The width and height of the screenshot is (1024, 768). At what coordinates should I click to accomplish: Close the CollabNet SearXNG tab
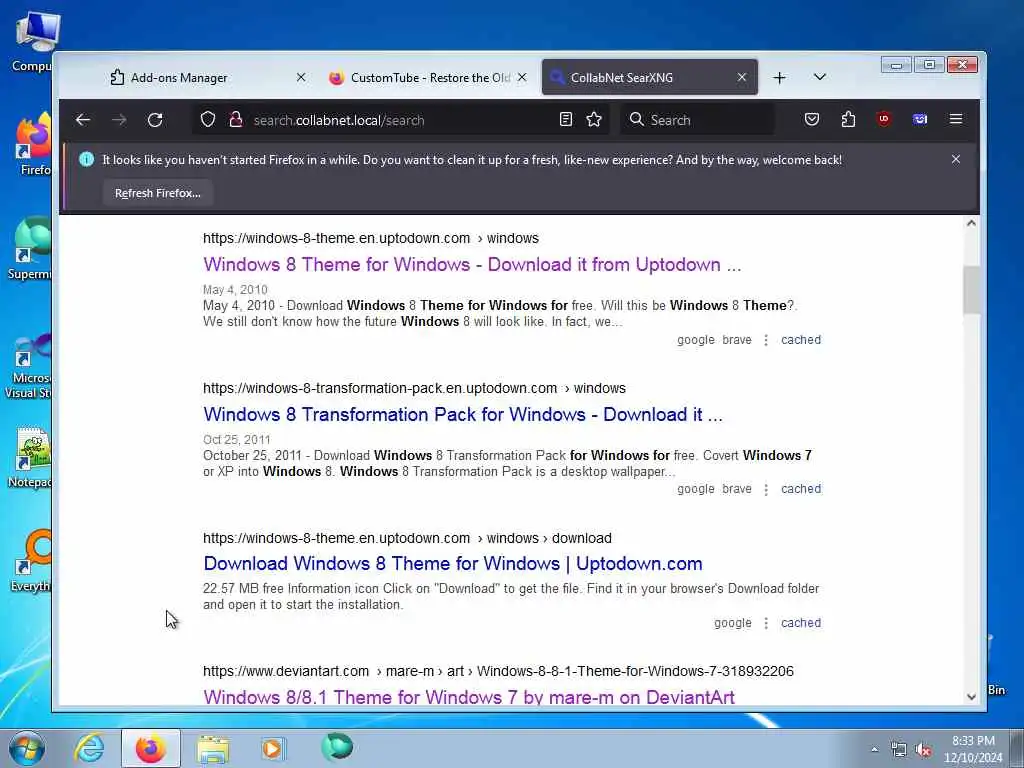pos(742,77)
